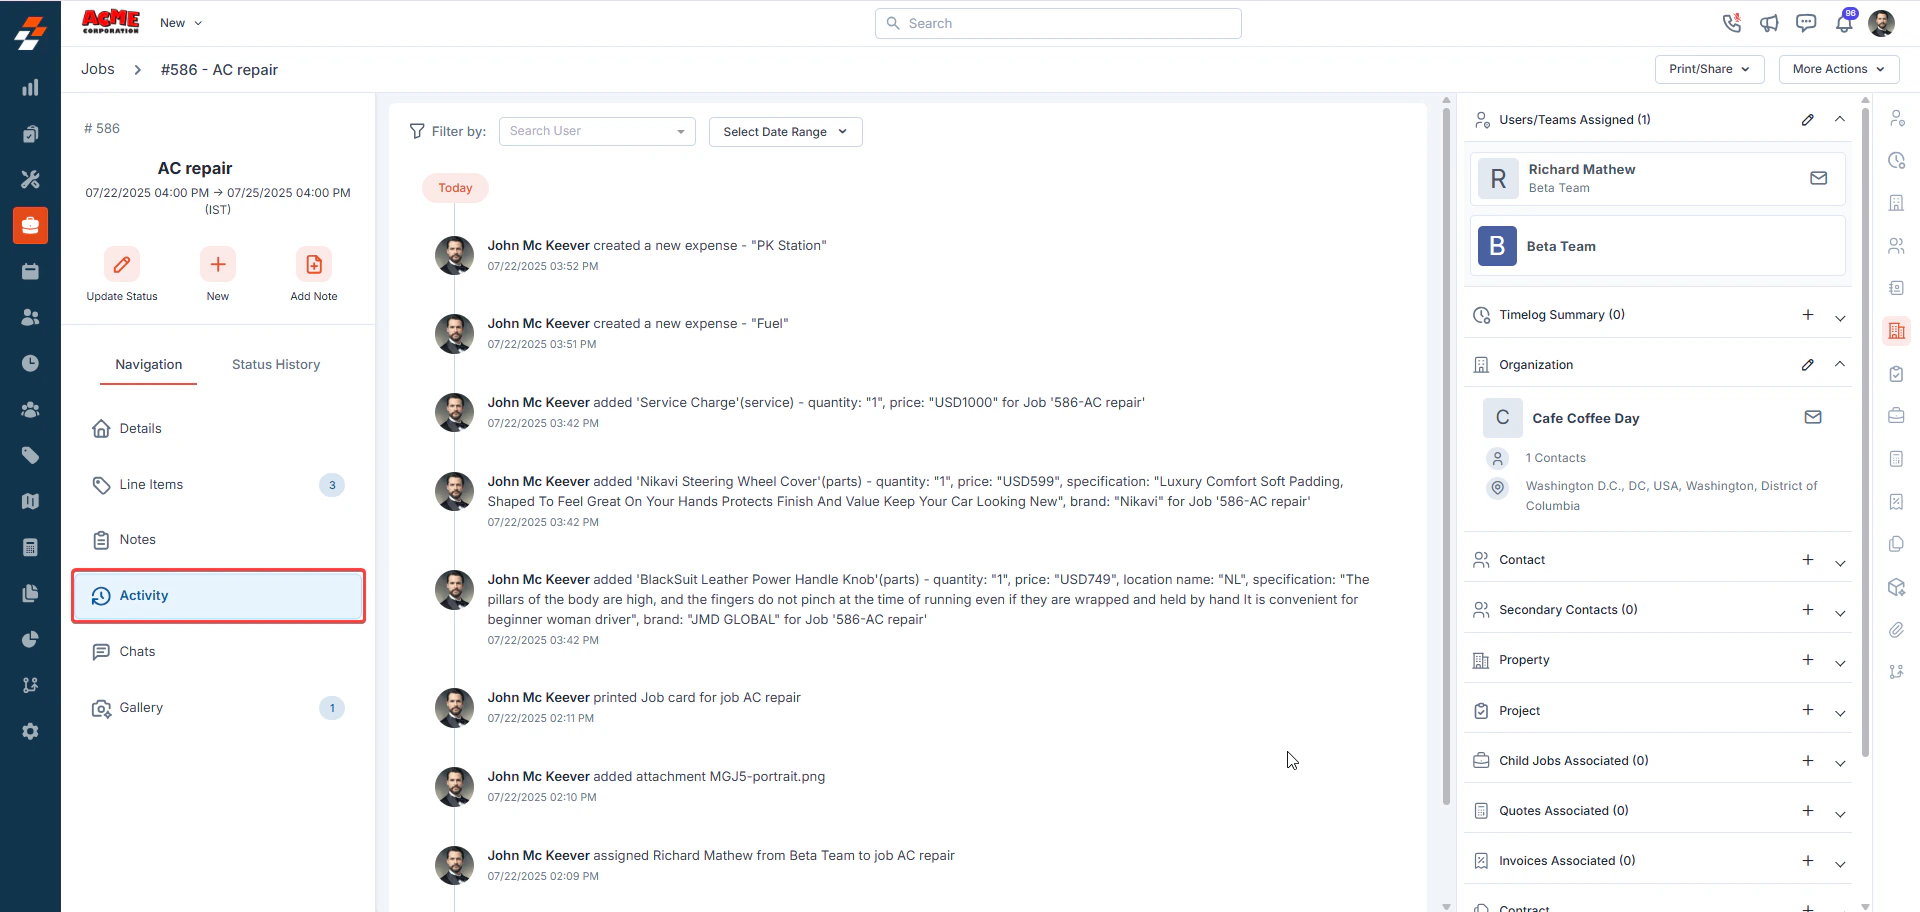This screenshot has height=912, width=1920.
Task: Open the phone call icon in header
Action: pyautogui.click(x=1731, y=23)
